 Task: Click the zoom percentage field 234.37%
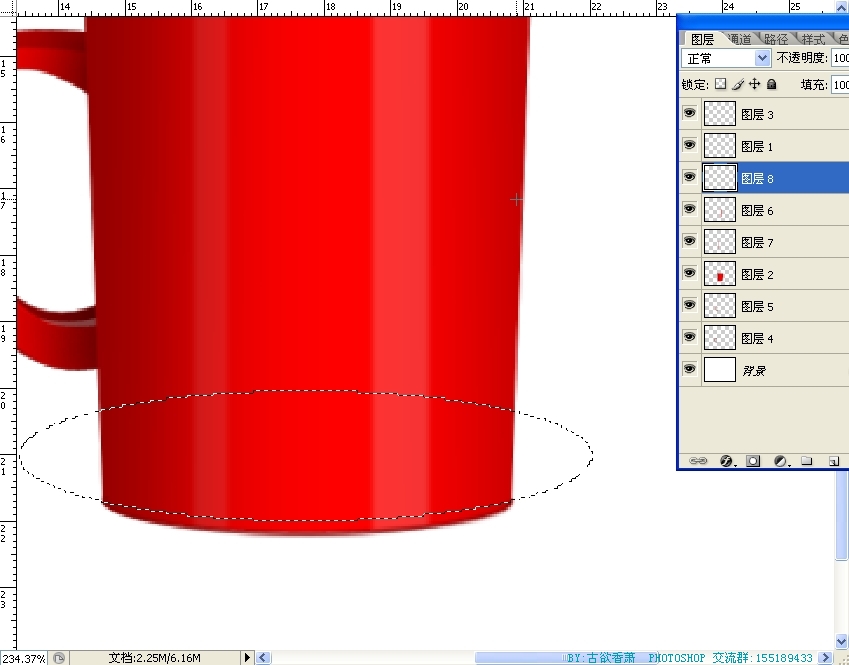coord(23,658)
